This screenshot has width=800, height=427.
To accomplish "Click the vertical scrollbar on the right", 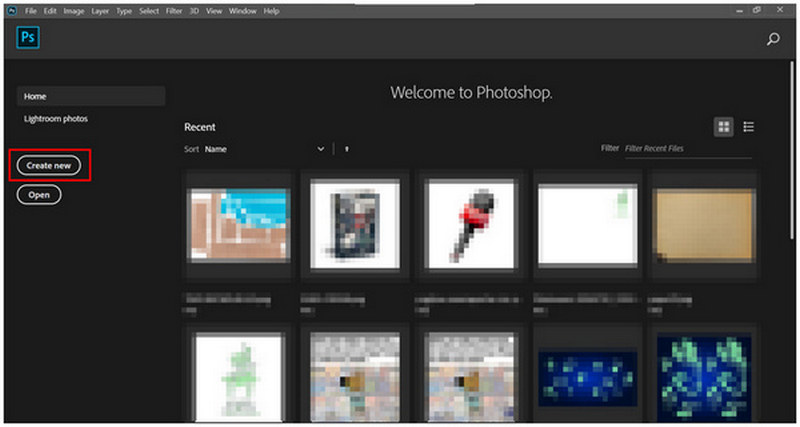I will pos(791,148).
